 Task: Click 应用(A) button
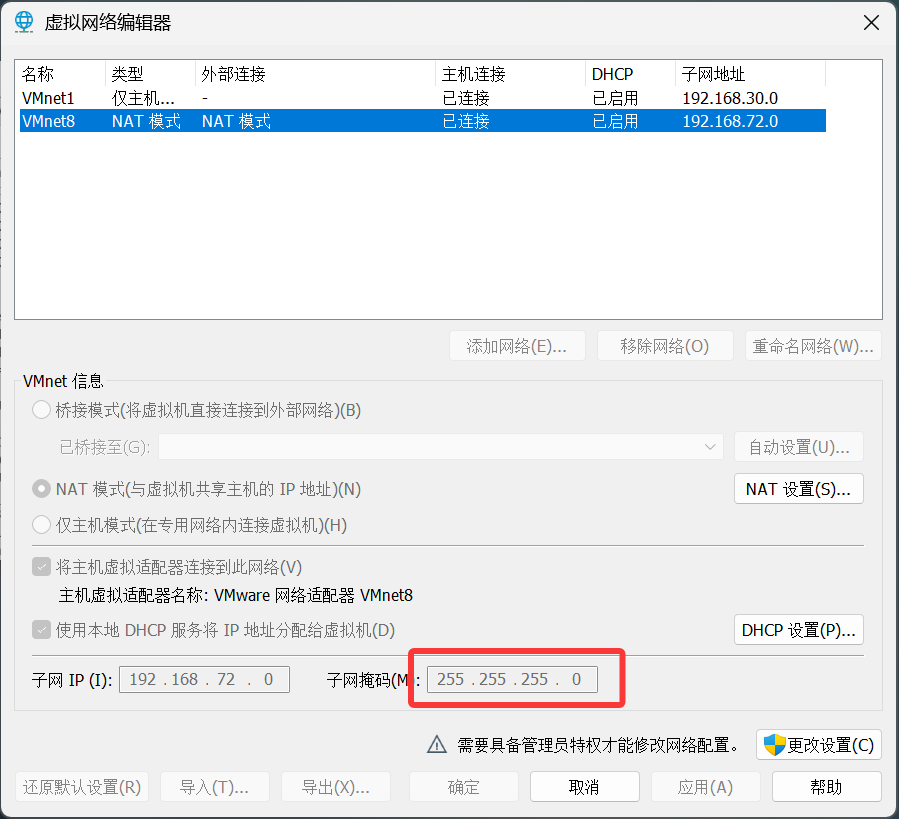click(706, 787)
